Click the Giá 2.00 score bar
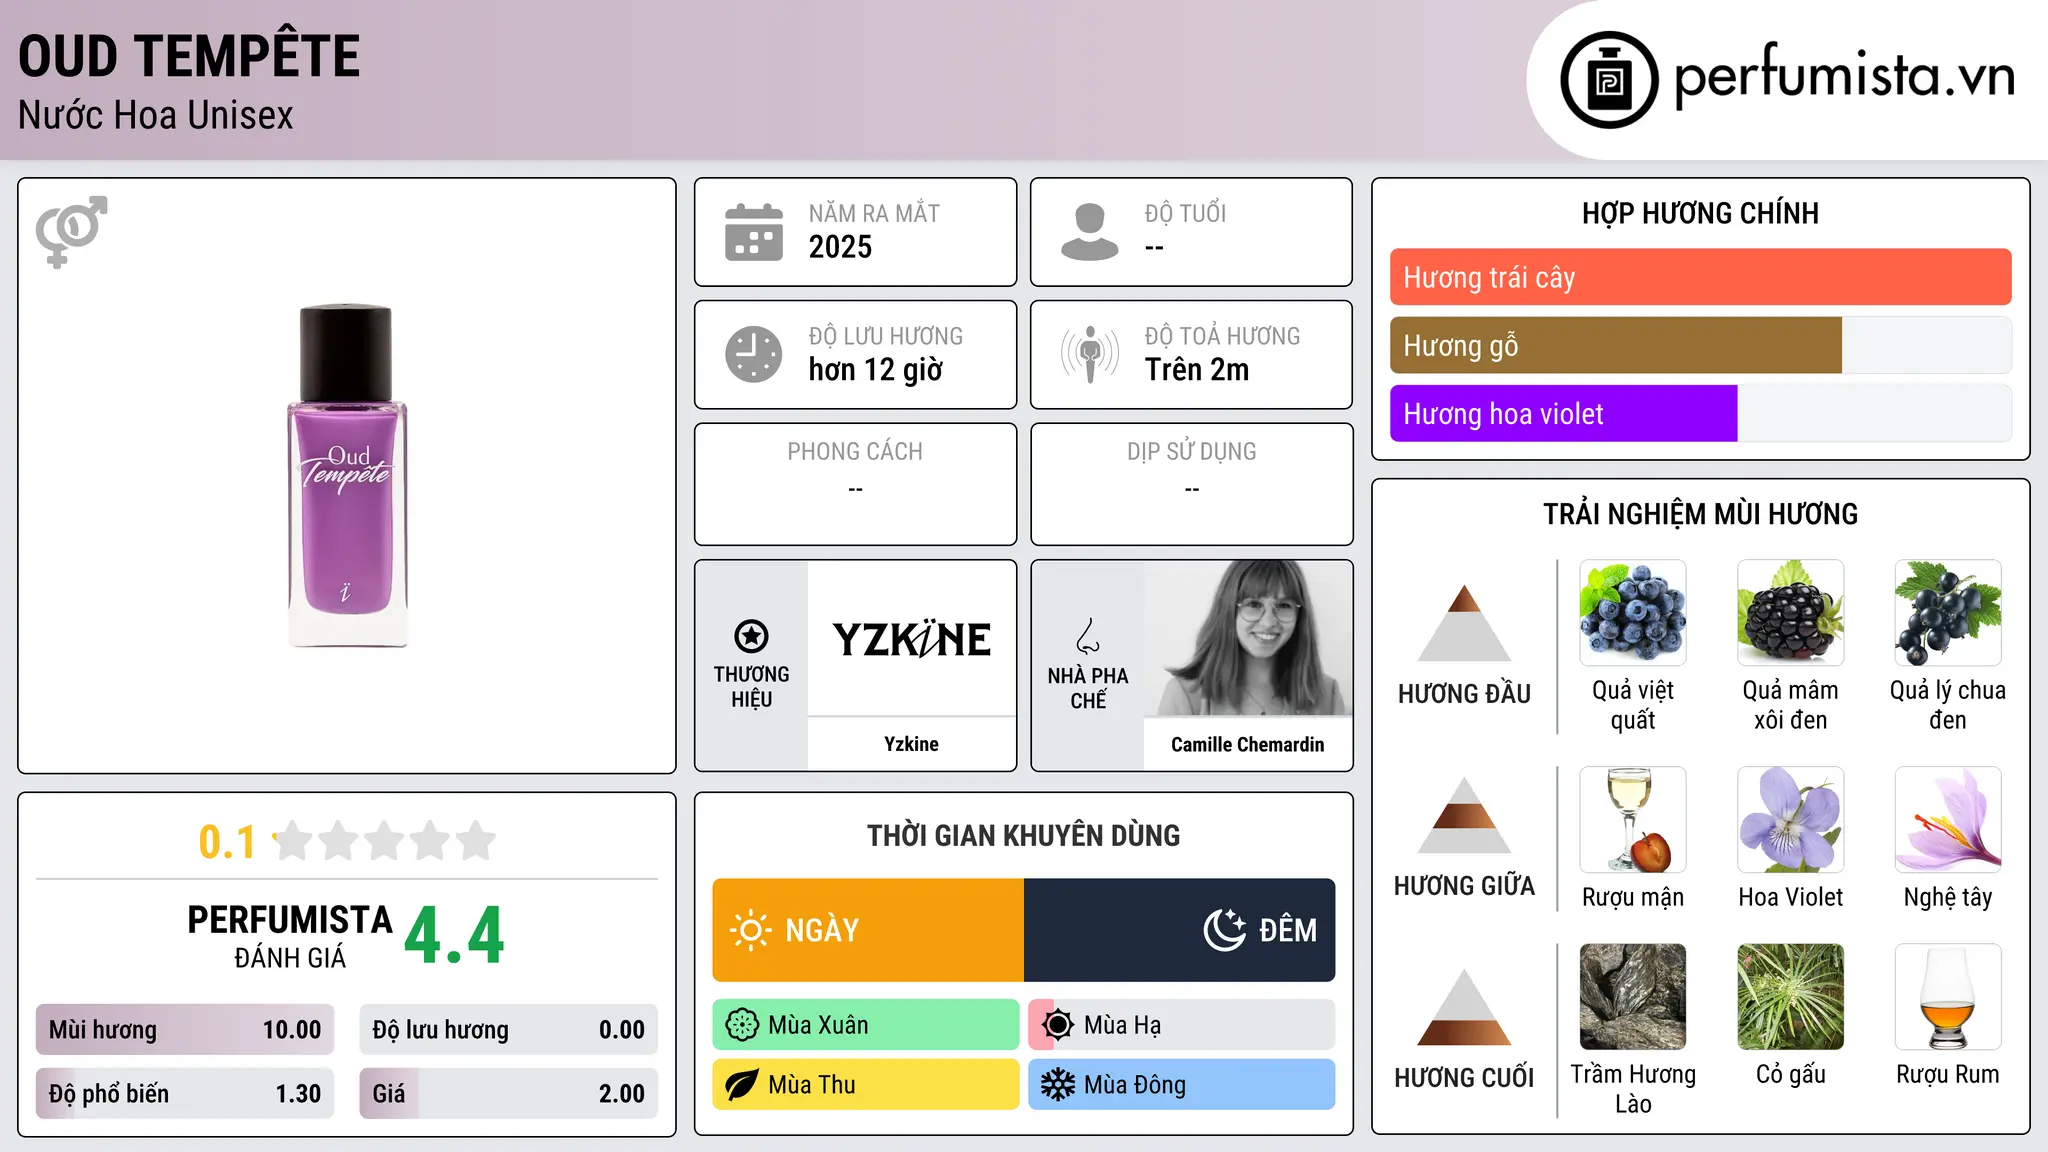Screen dimensions: 2048x1152 [x=508, y=1094]
